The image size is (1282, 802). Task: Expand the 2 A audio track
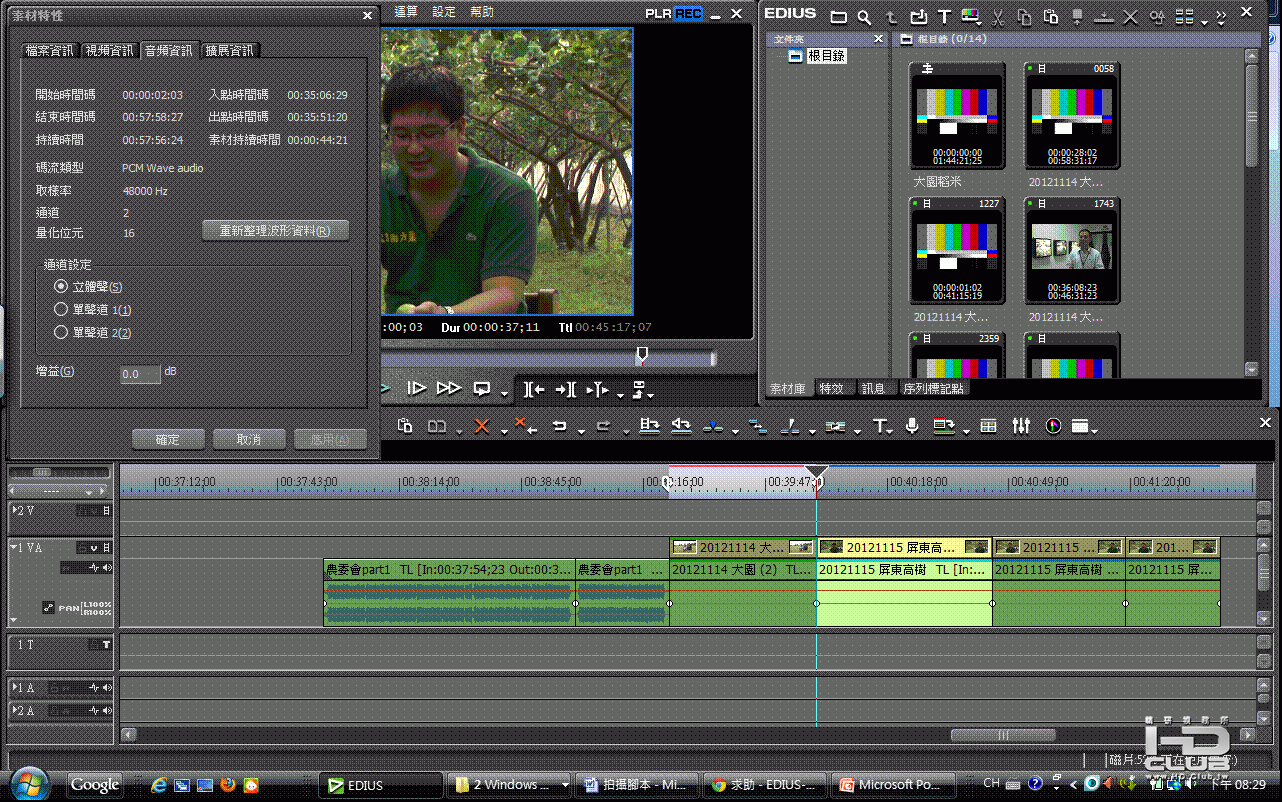tap(14, 711)
